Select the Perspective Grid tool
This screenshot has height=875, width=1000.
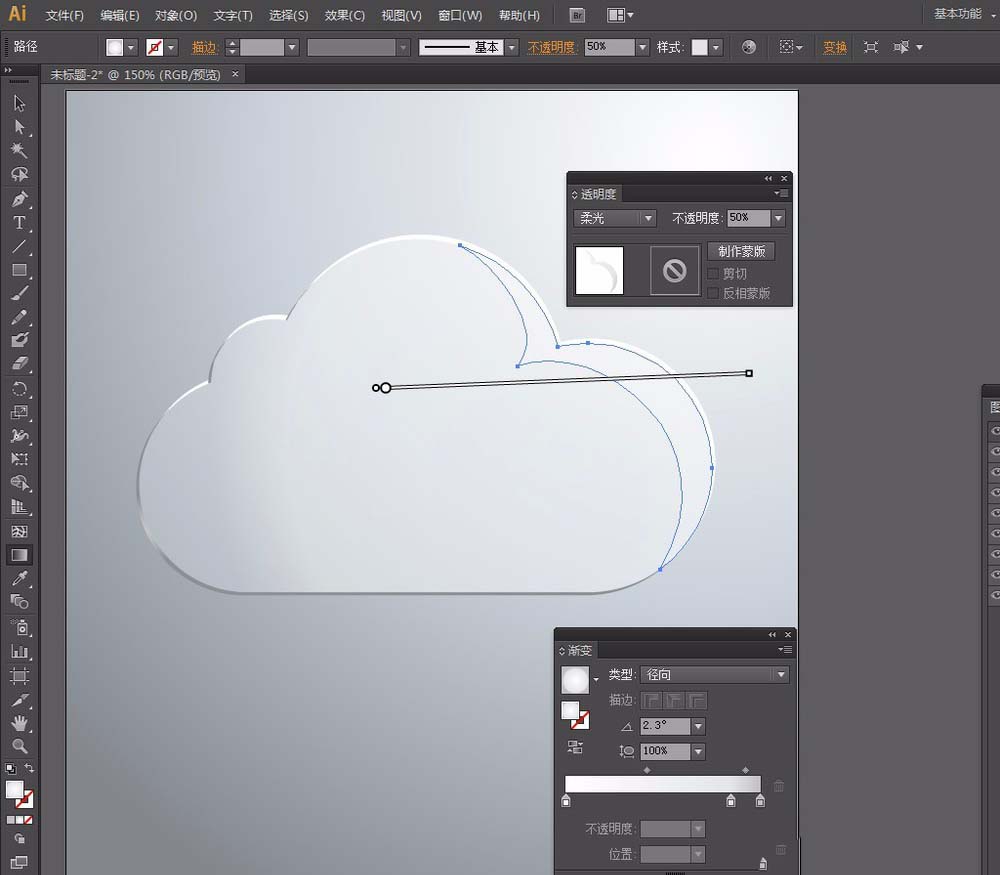tap(19, 508)
